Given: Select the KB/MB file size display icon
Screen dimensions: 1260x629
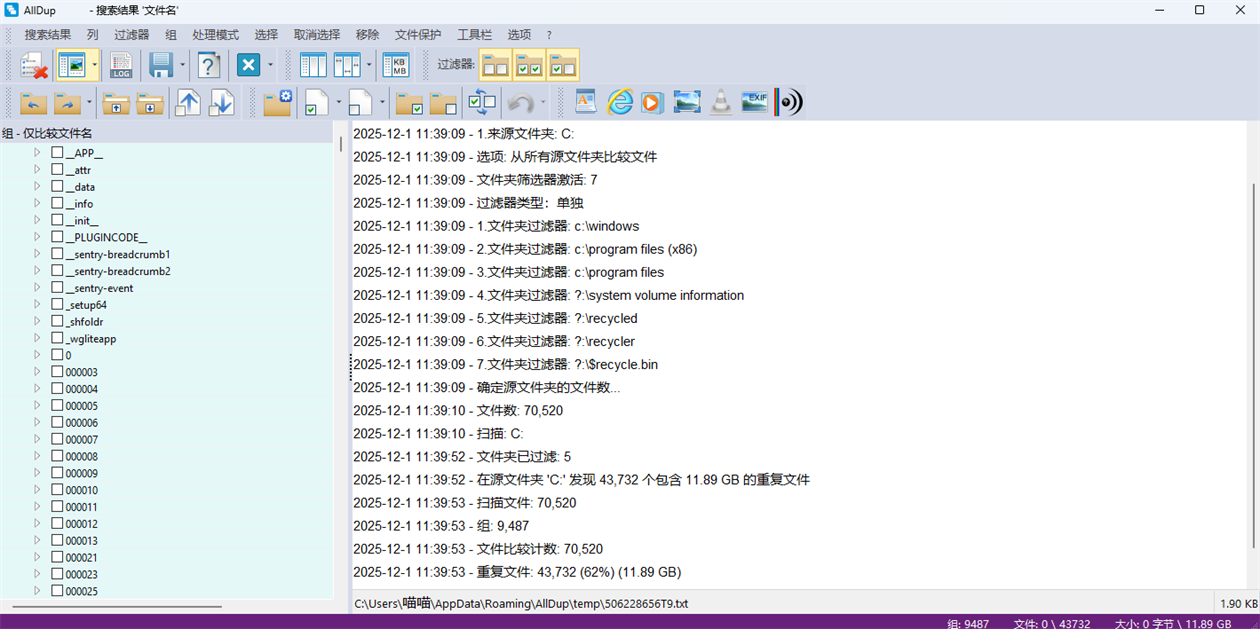Looking at the screenshot, I should pyautogui.click(x=394, y=64).
